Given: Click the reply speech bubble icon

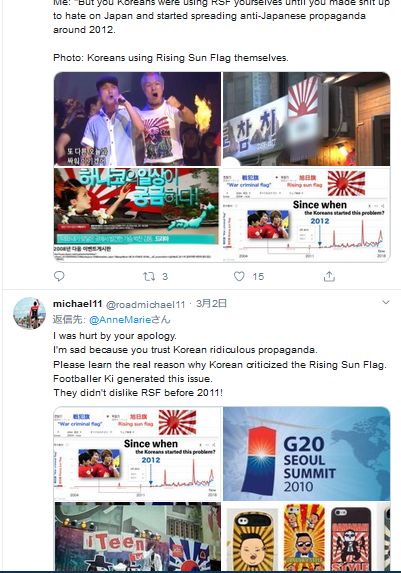Looking at the screenshot, I should 59,276.
